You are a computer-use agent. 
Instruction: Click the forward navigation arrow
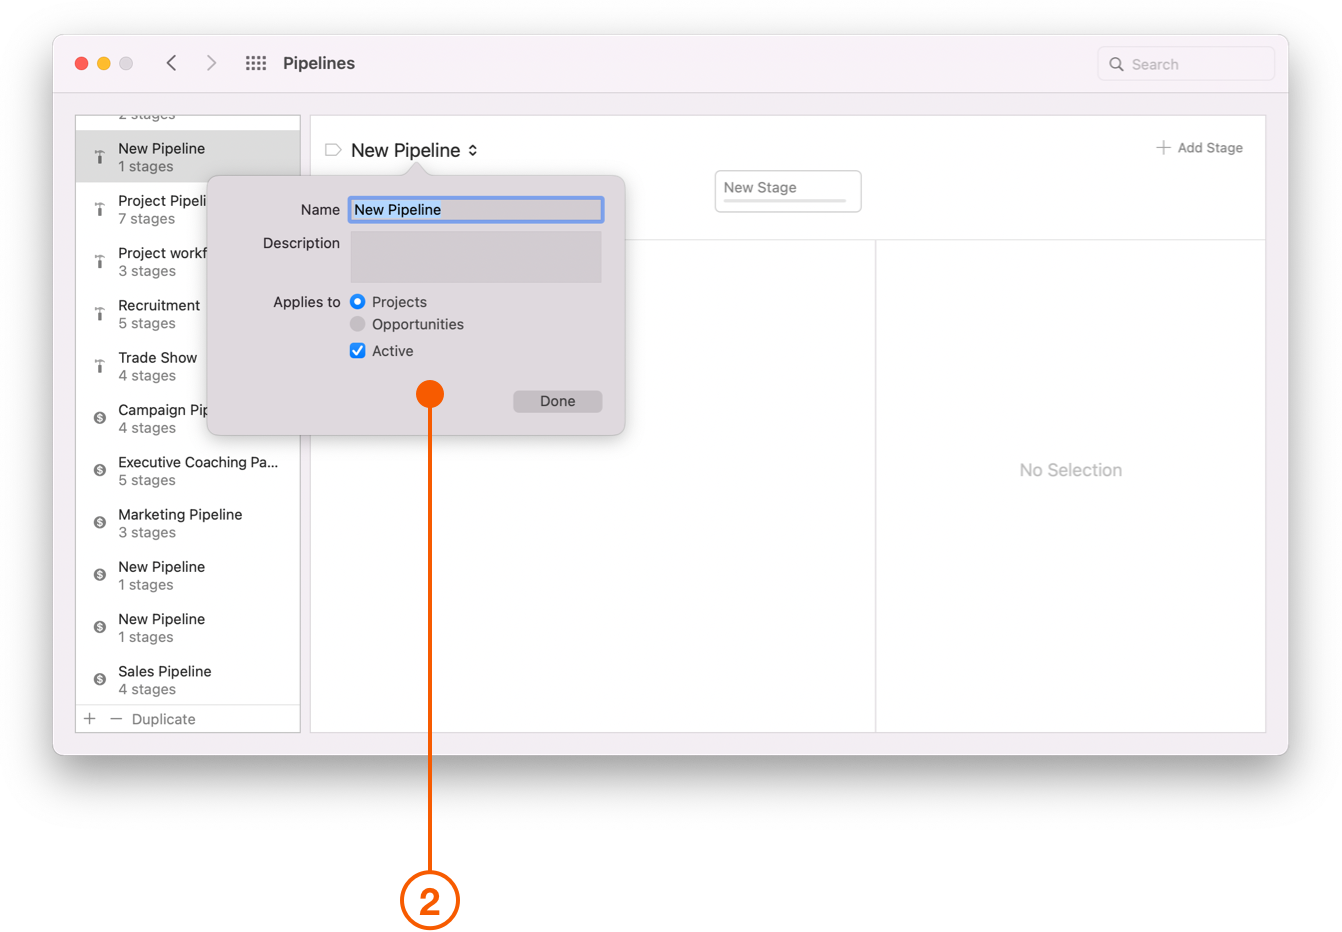click(x=211, y=62)
